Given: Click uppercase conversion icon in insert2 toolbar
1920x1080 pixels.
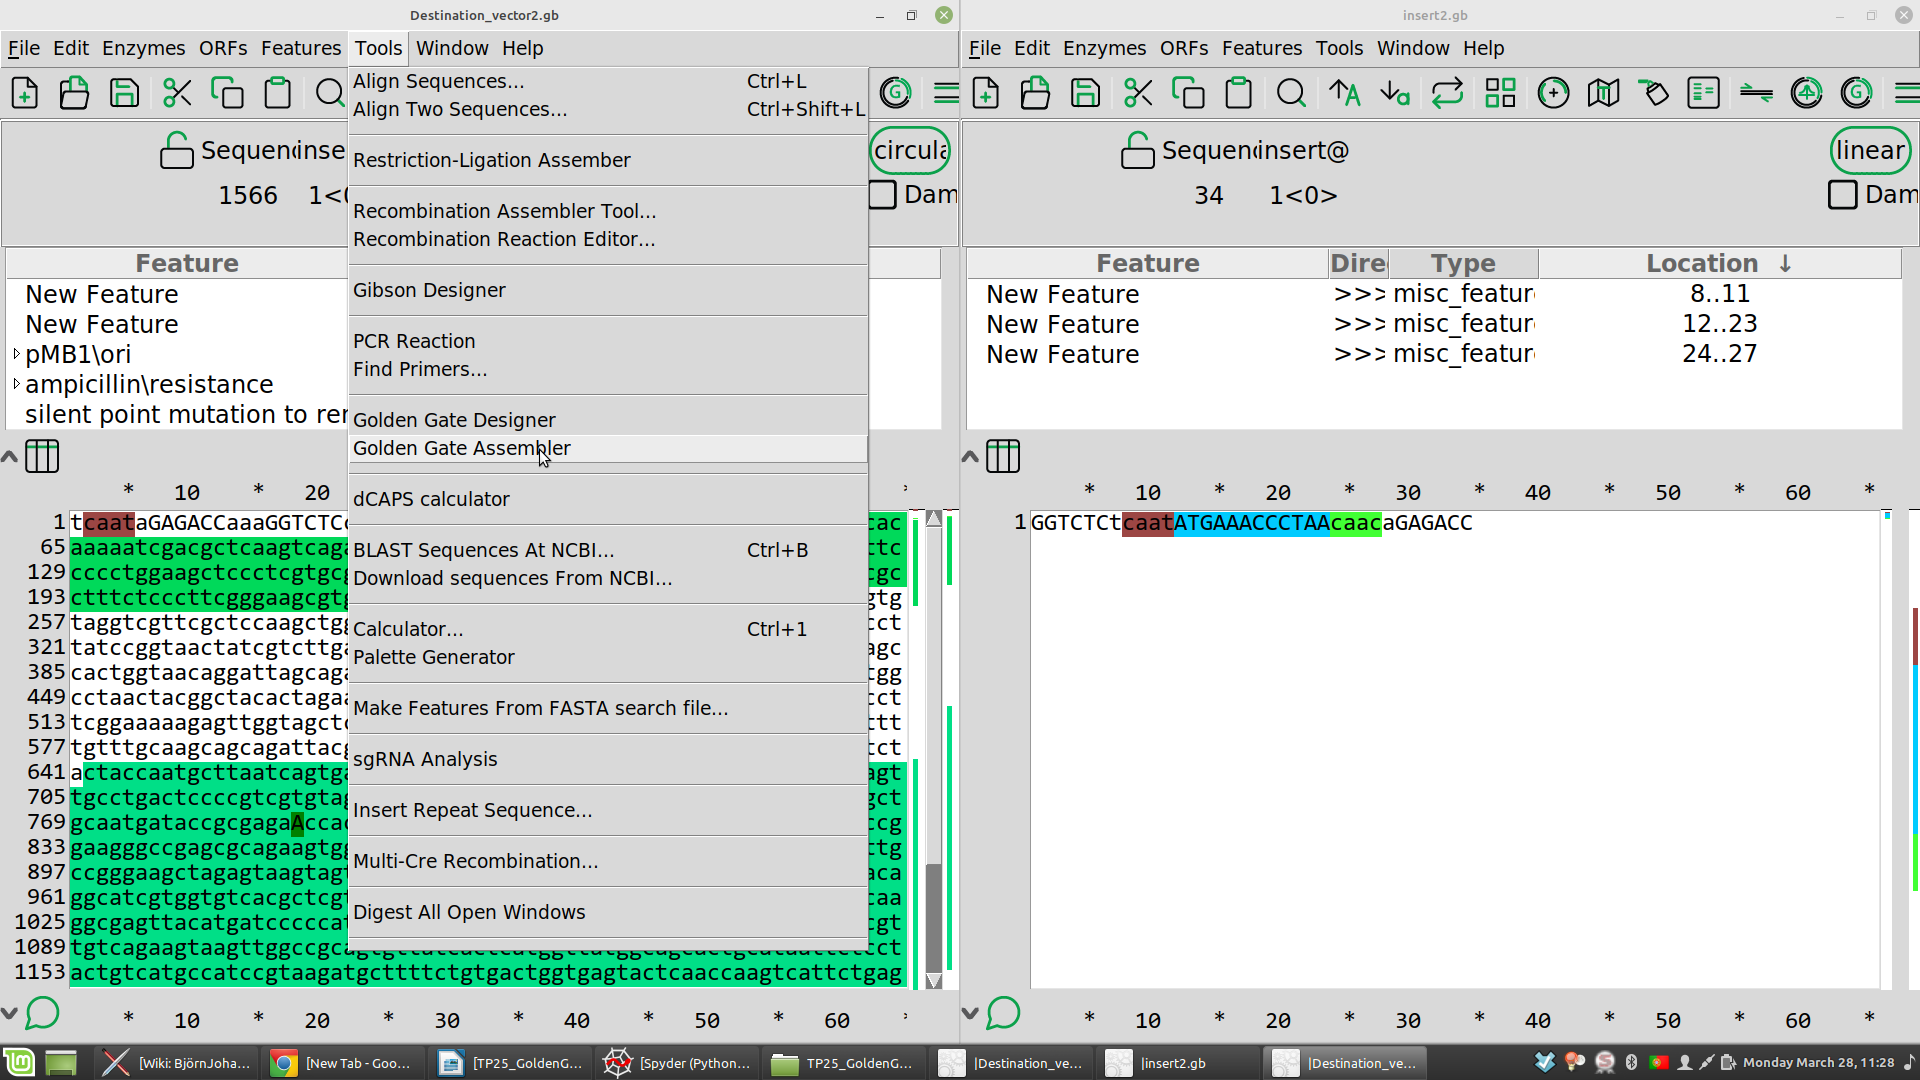Looking at the screenshot, I should [1345, 93].
